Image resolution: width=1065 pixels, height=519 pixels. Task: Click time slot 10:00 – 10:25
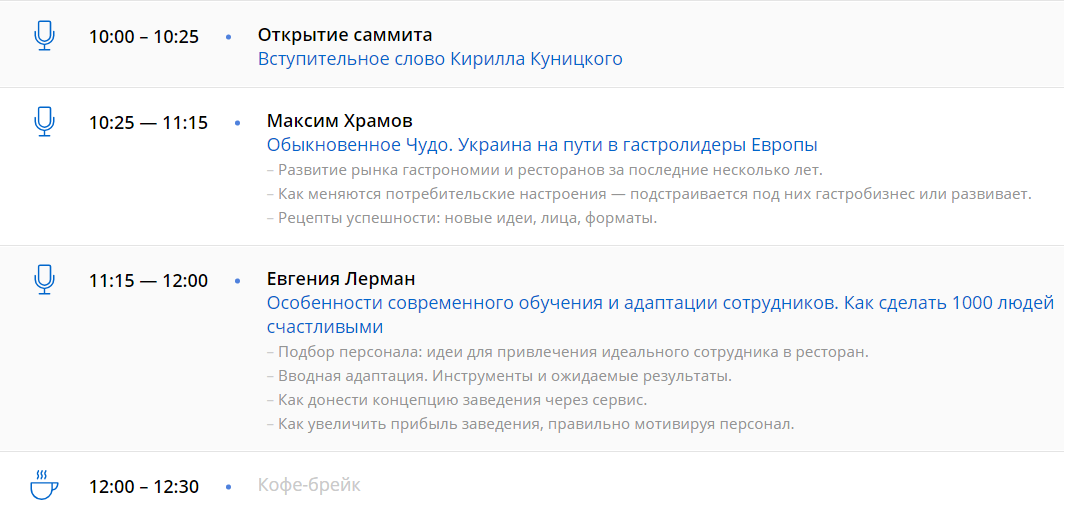[144, 37]
